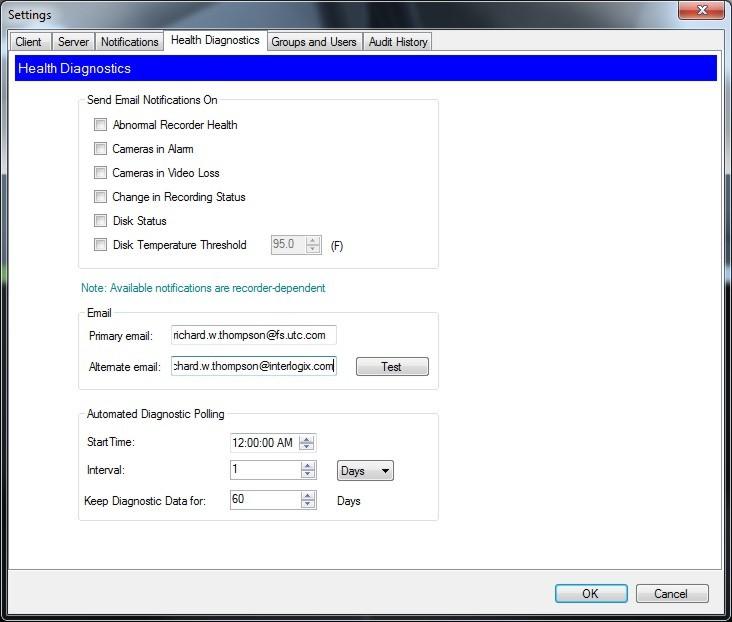Viewport: 732px width, 622px height.
Task: Click the Alternate email field
Action: click(253, 366)
